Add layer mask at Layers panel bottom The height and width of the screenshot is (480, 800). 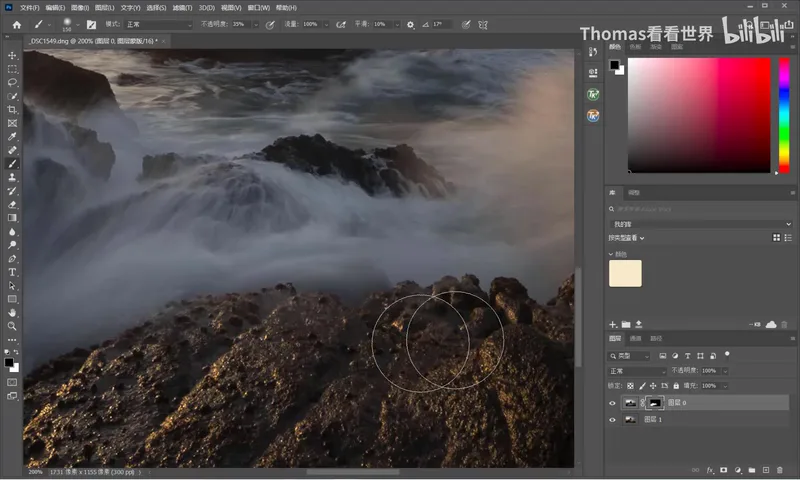click(723, 470)
